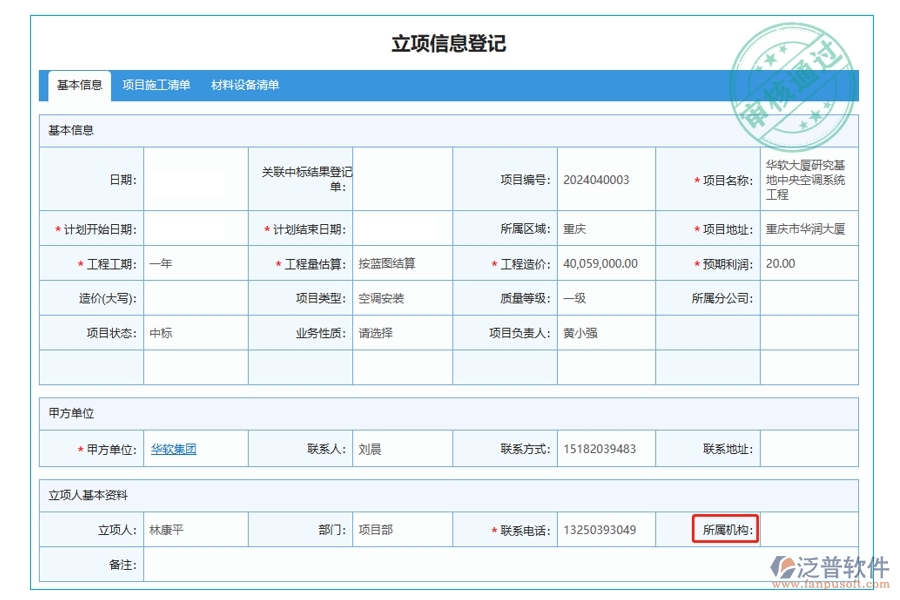This screenshot has height=600, width=900.
Task: Click the 泛普软件 logo
Action: pyautogui.click(x=826, y=566)
